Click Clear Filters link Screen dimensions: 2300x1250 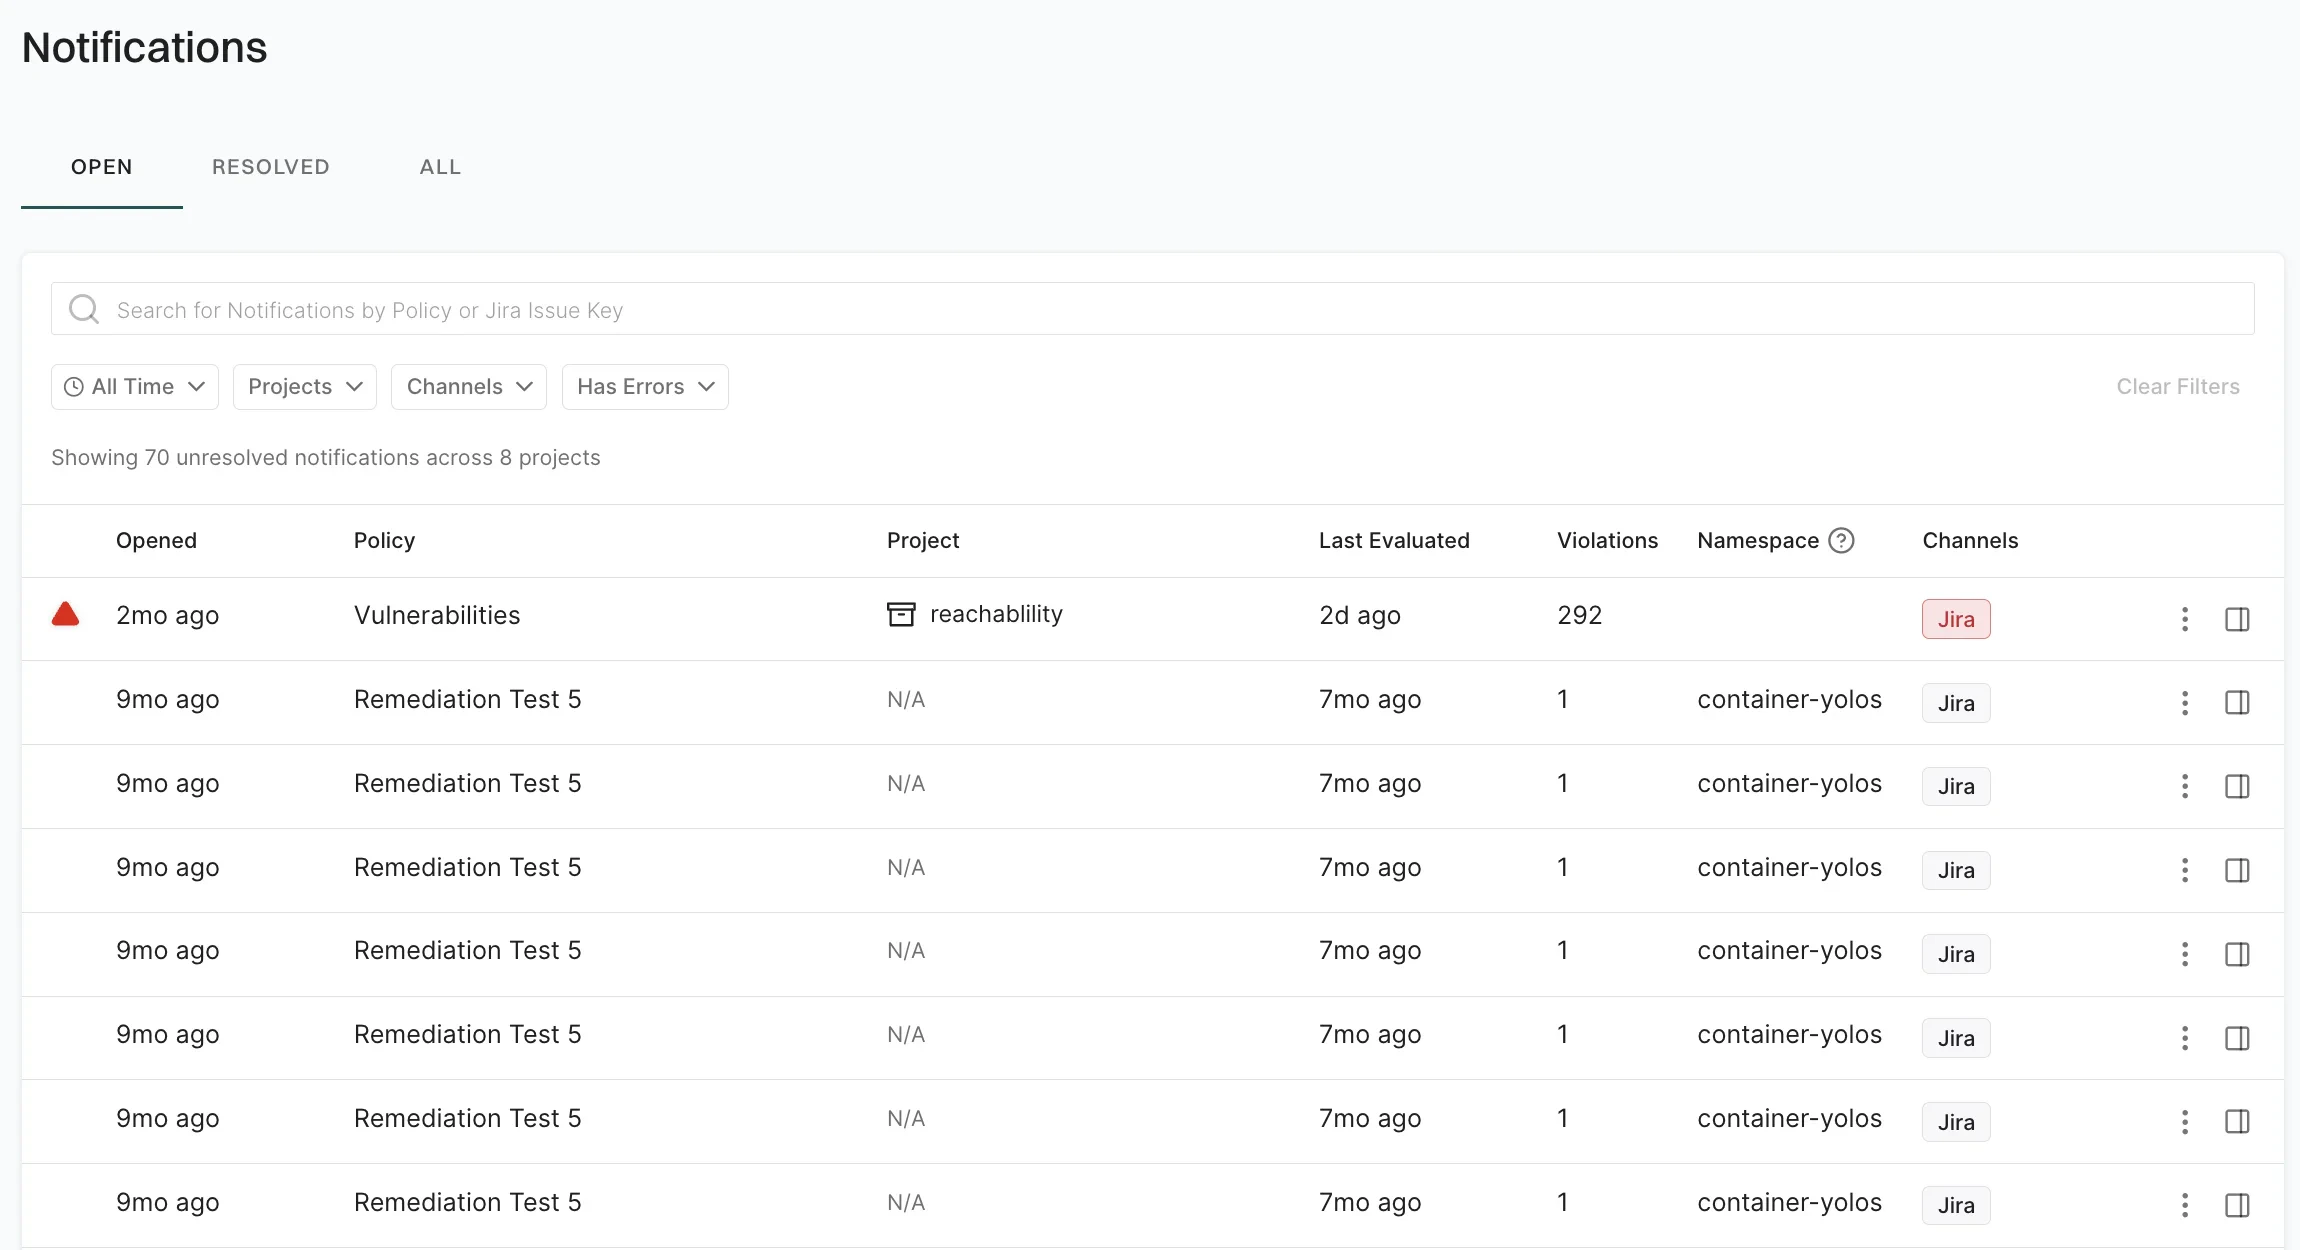click(2177, 387)
